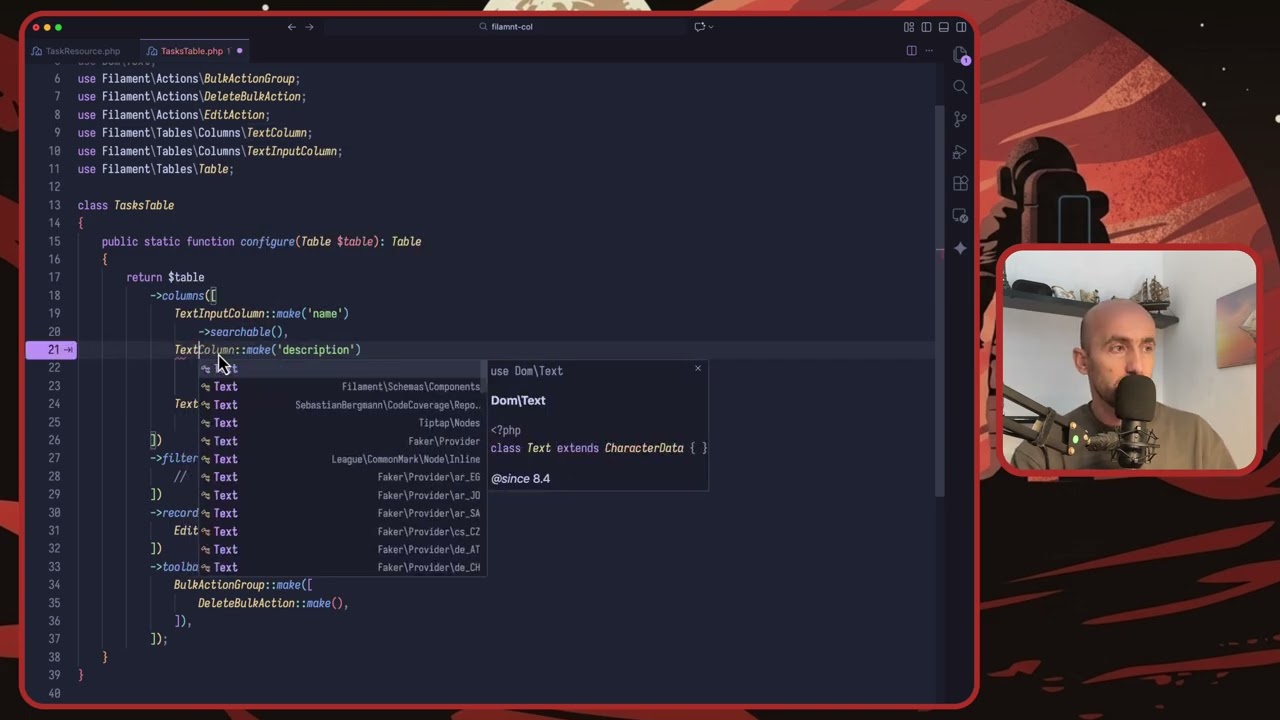Open the Source Control view
This screenshot has width=1280, height=720.
click(960, 119)
